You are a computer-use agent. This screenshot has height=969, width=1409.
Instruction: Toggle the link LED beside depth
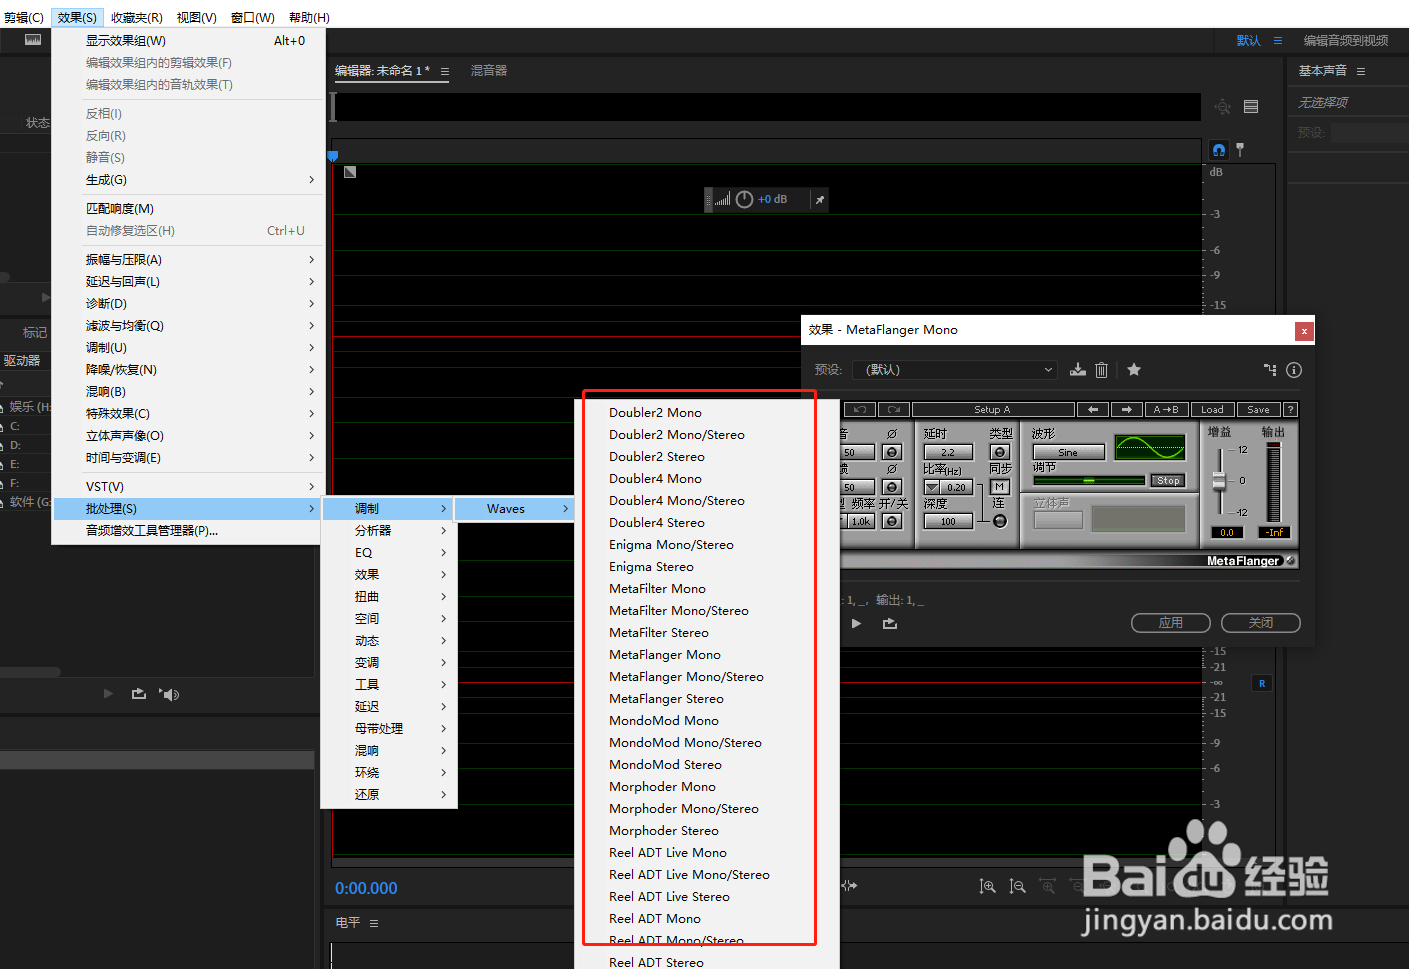point(999,521)
